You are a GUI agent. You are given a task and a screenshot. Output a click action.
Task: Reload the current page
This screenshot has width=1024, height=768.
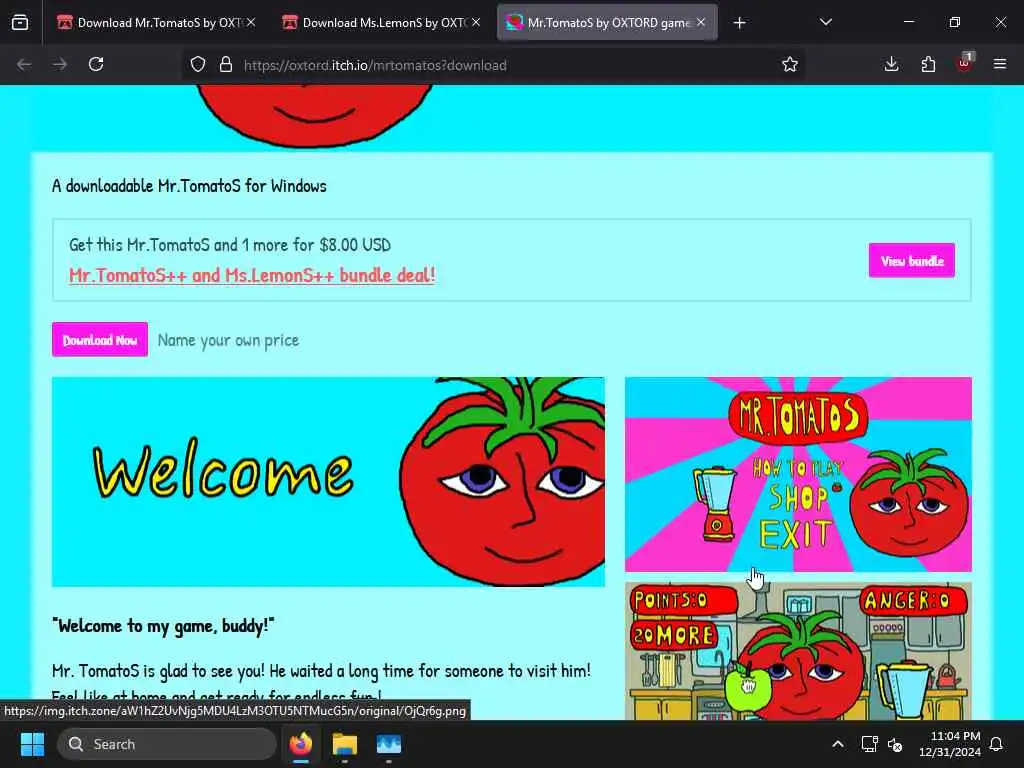click(x=96, y=65)
